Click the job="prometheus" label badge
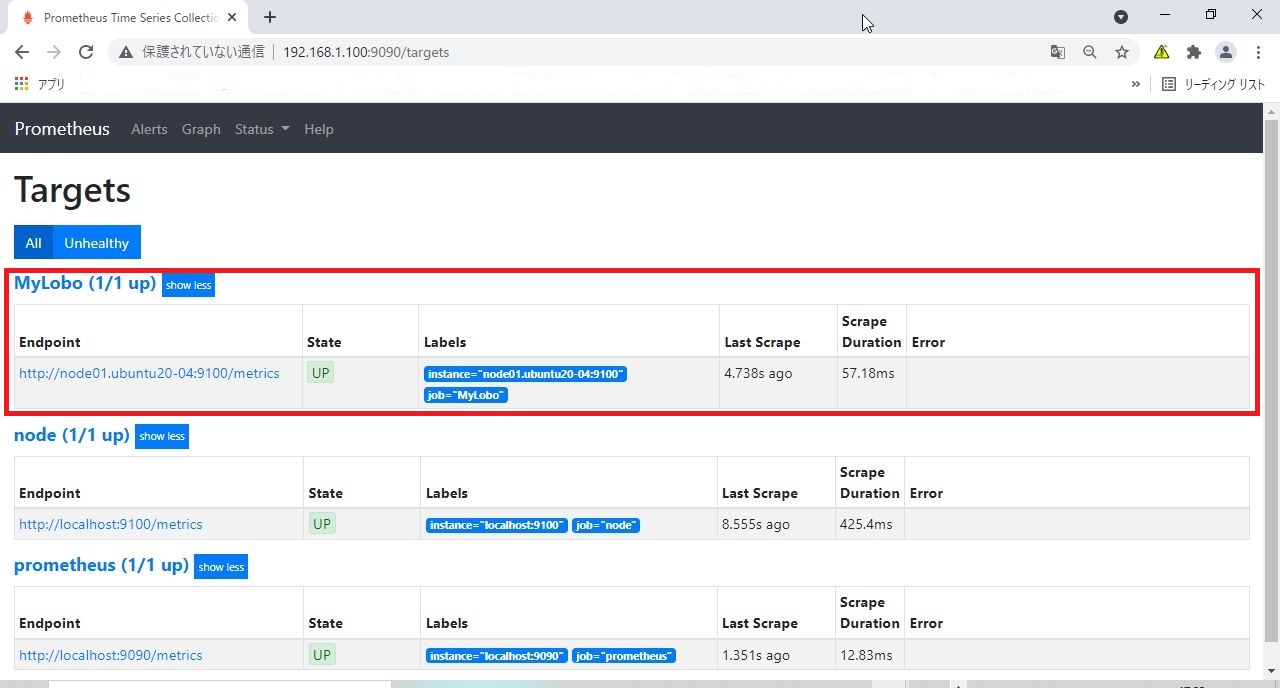Viewport: 1280px width, 688px height. point(624,656)
